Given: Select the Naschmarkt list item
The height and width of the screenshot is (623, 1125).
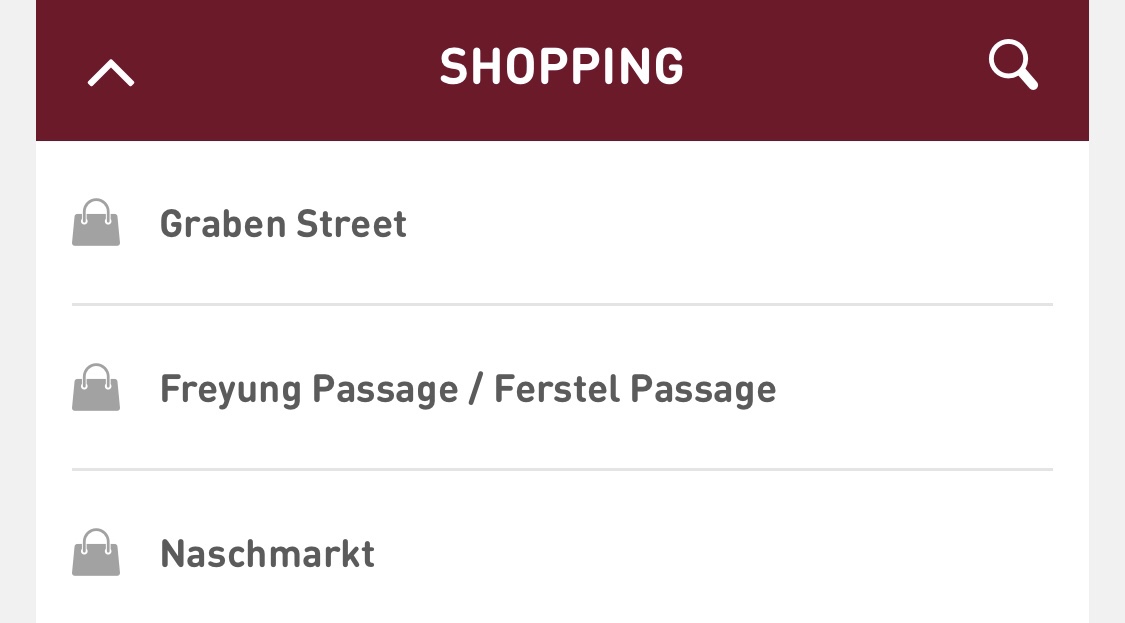Looking at the screenshot, I should tap(562, 548).
